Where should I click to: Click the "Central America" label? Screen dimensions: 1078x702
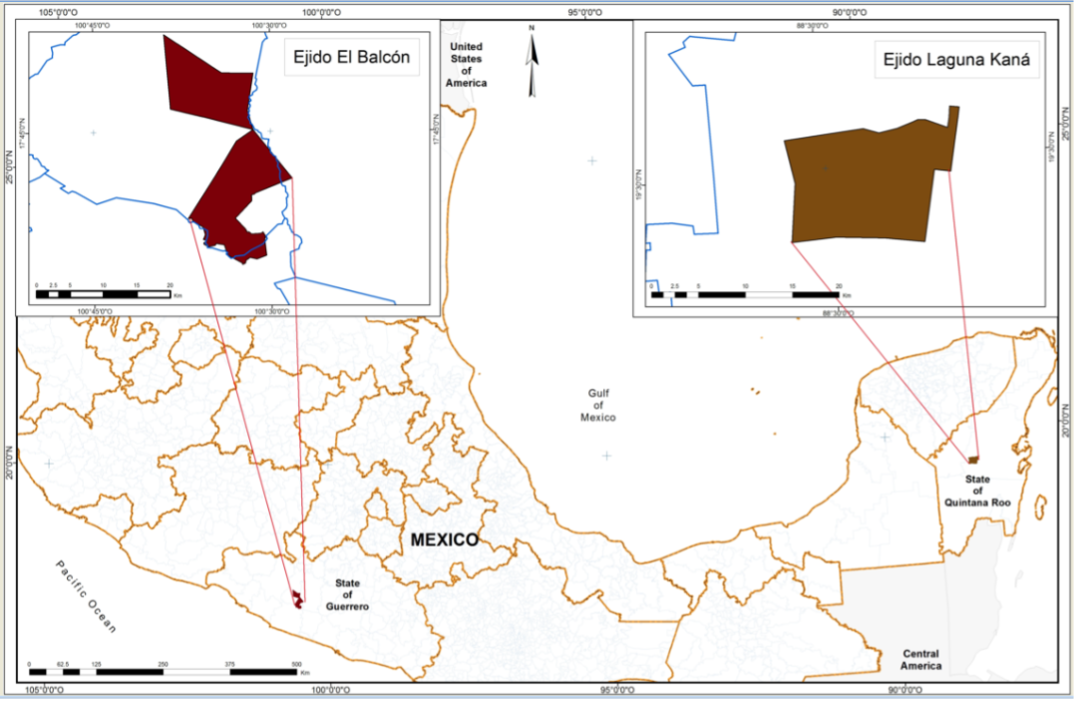(x=919, y=660)
